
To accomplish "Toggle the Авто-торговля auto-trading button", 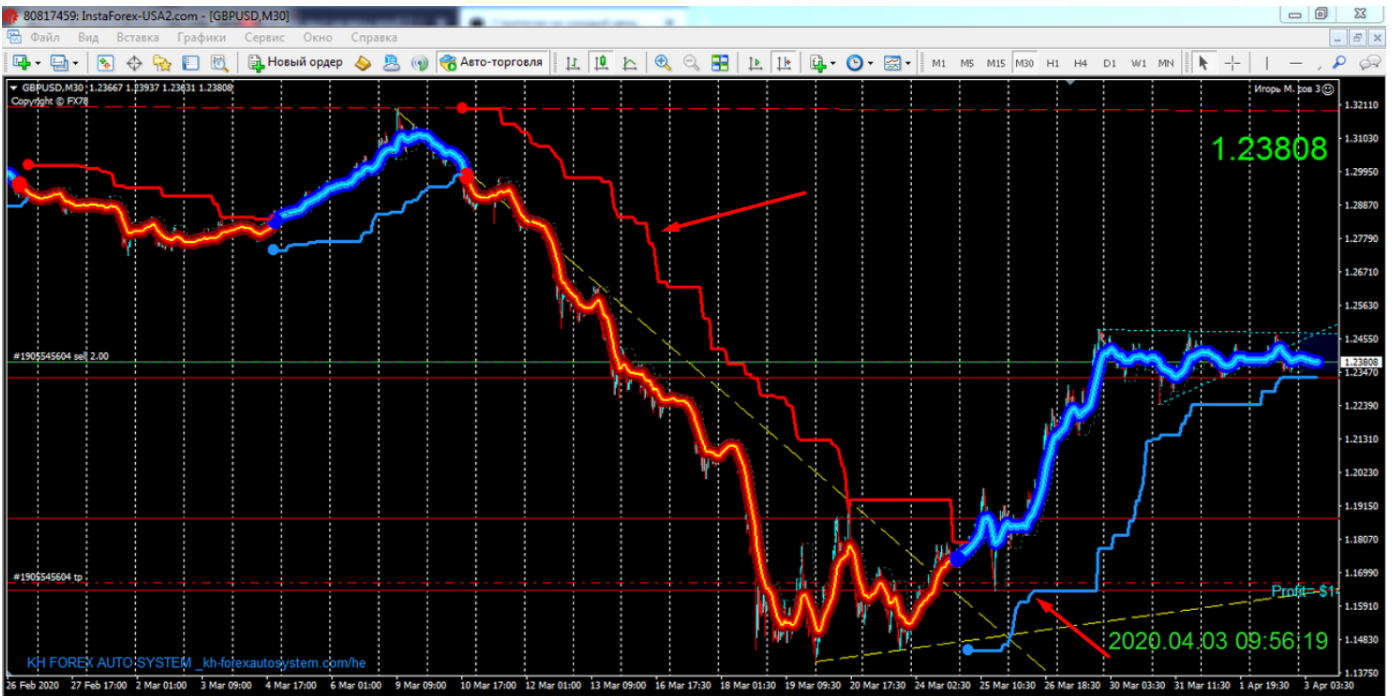I will coord(492,62).
